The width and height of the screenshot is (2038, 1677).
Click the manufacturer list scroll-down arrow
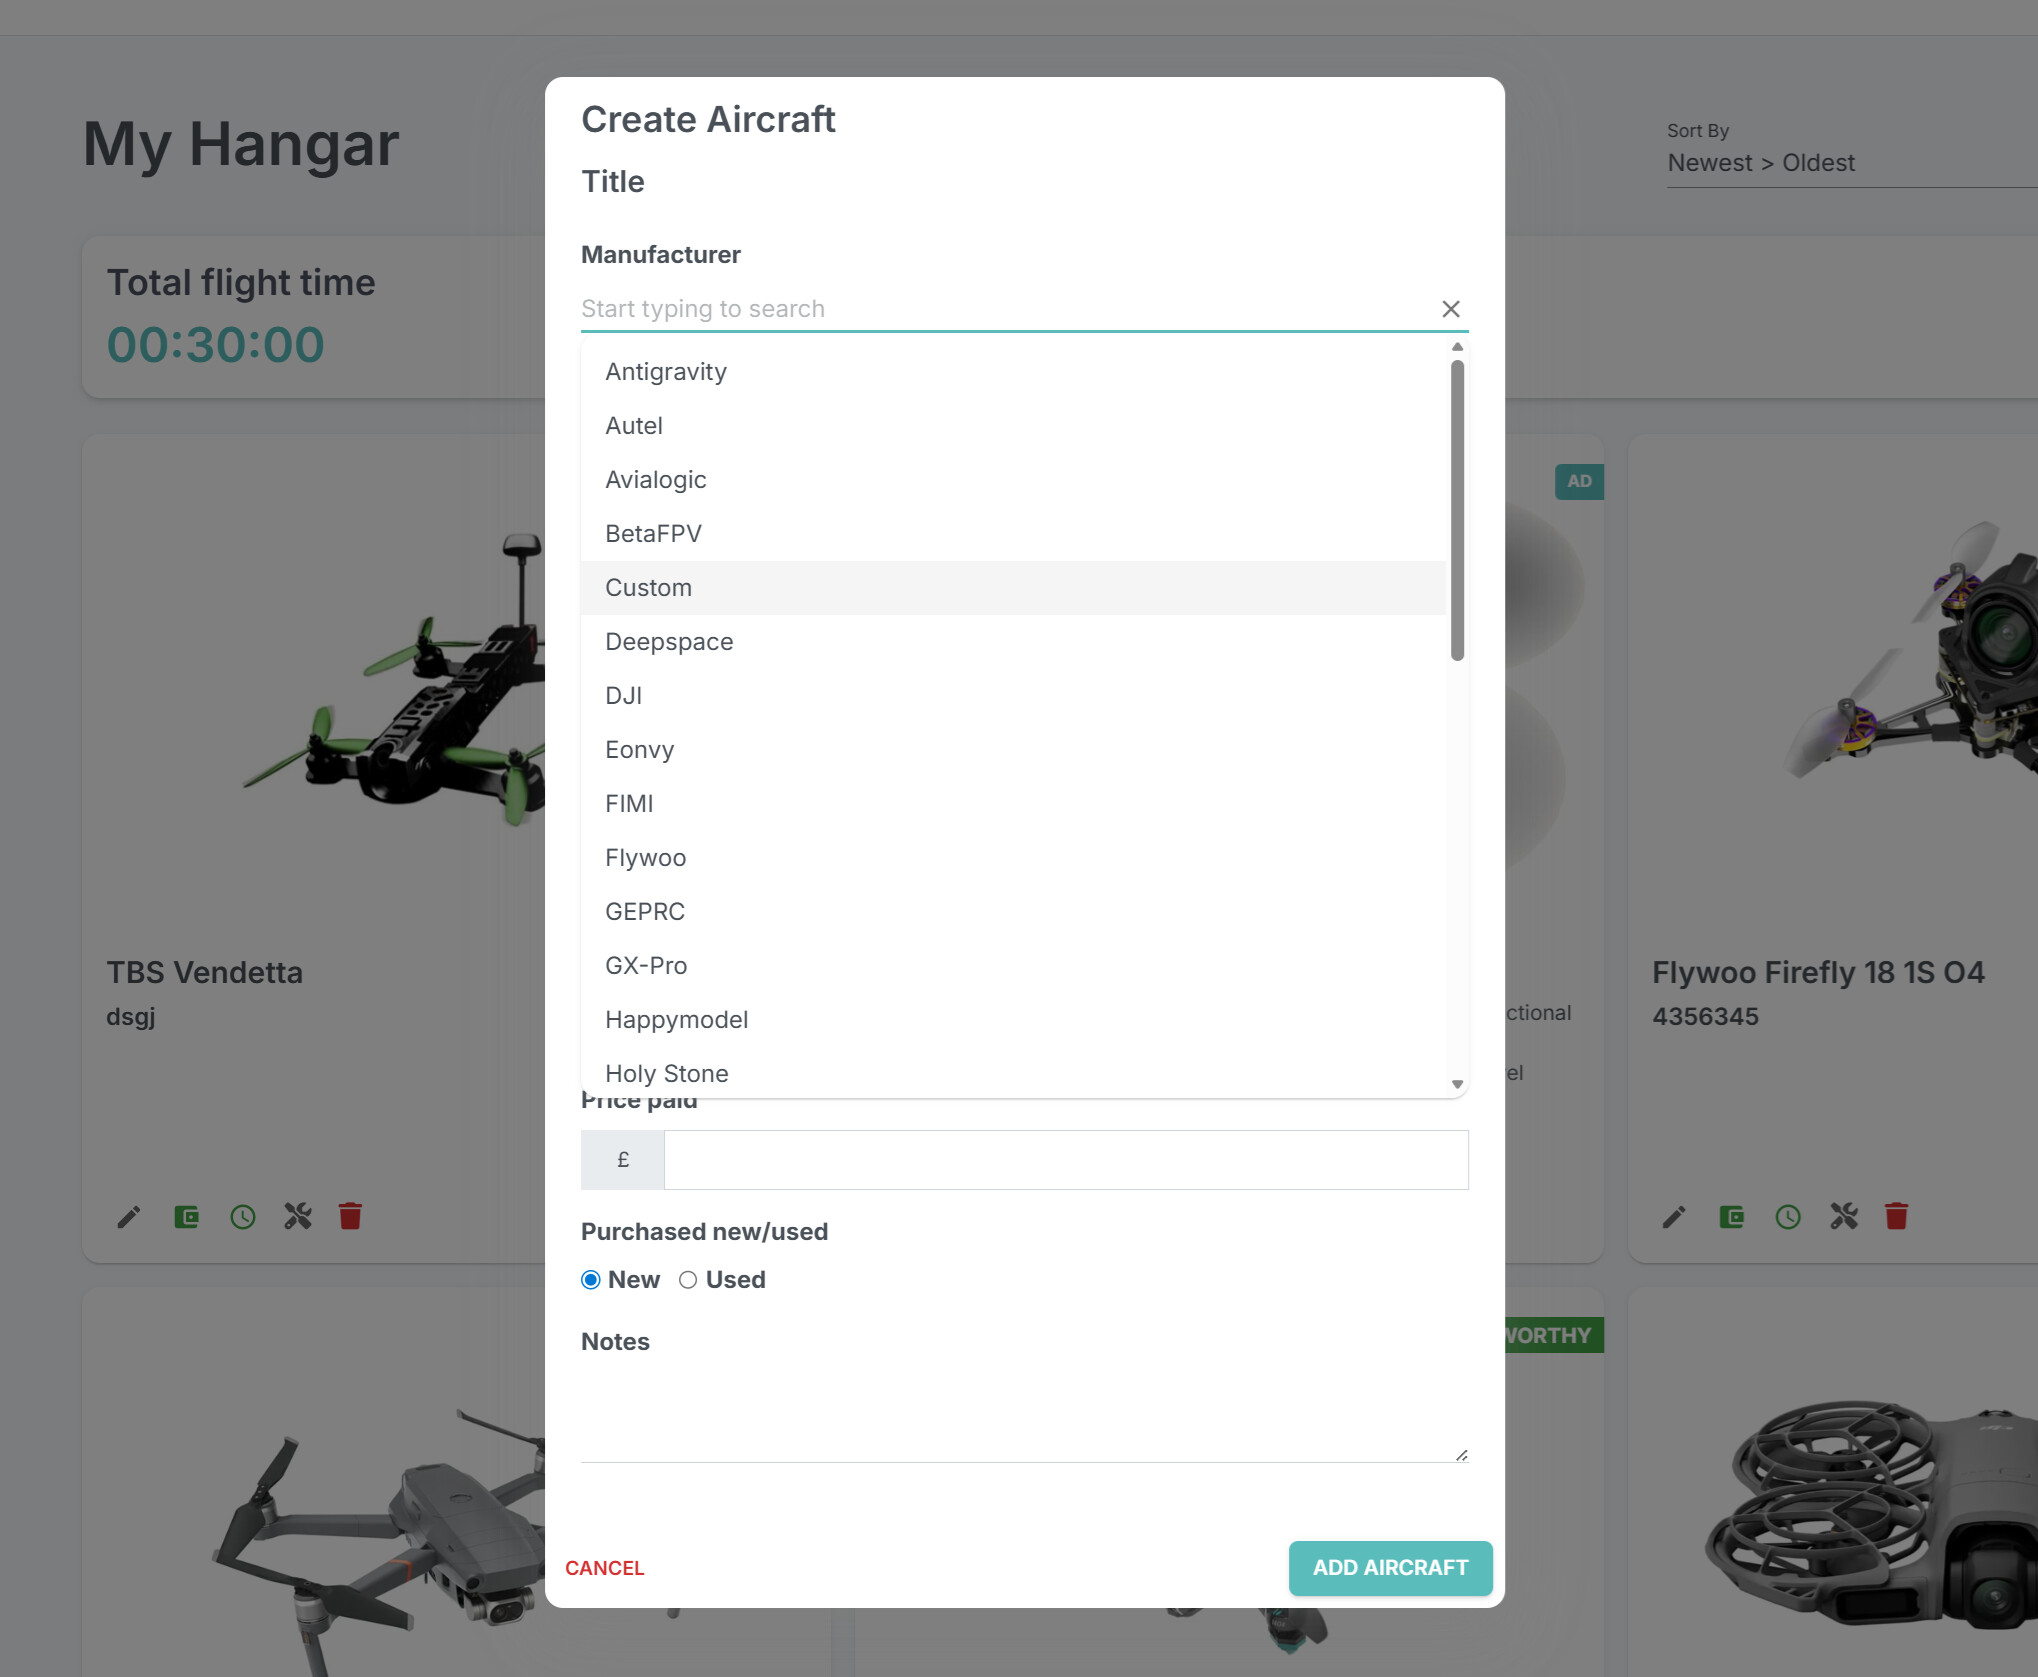(1457, 1085)
